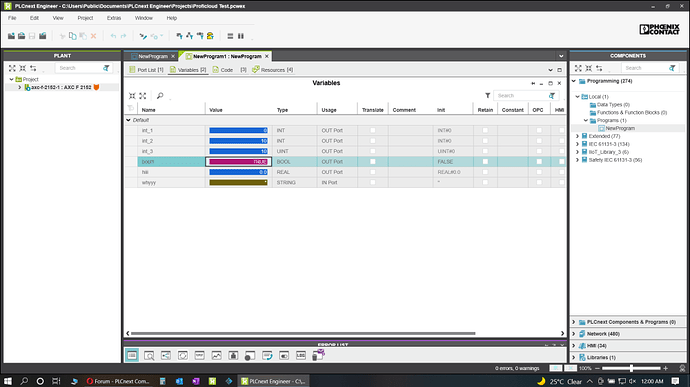The height and width of the screenshot is (387, 690).
Task: Select NewProgram under Programs in Components
Action: click(620, 128)
